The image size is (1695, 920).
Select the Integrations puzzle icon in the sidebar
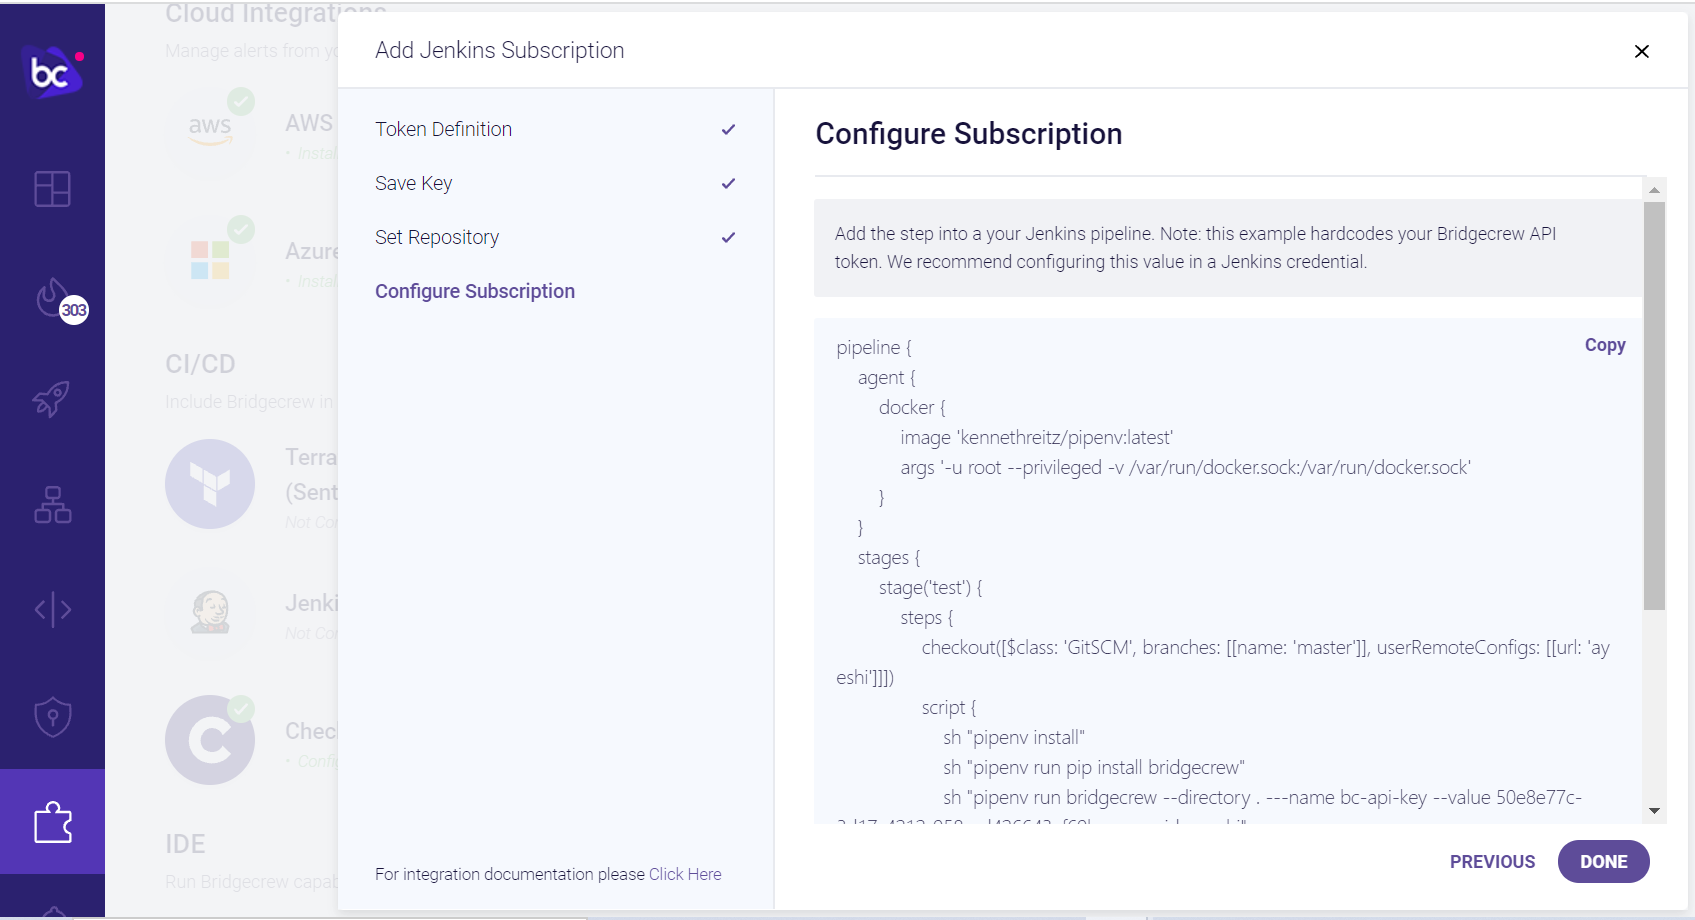[x=52, y=822]
